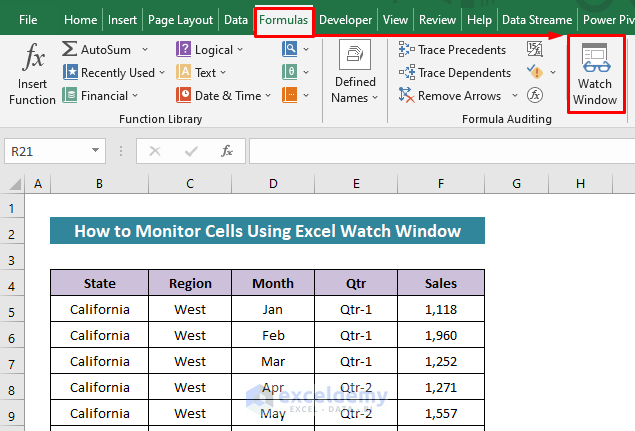Image resolution: width=635 pixels, height=431 pixels.
Task: Click Remove Arrows button
Action: [x=450, y=96]
